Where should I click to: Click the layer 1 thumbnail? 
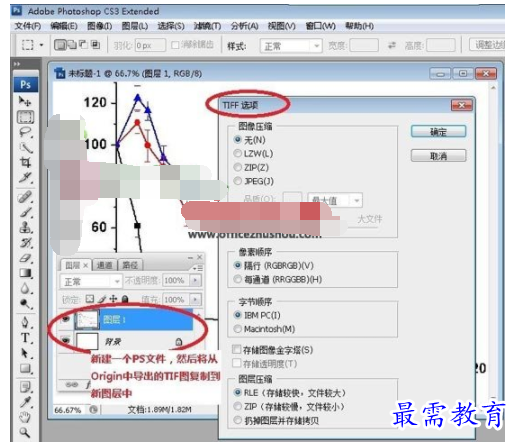coord(87,319)
